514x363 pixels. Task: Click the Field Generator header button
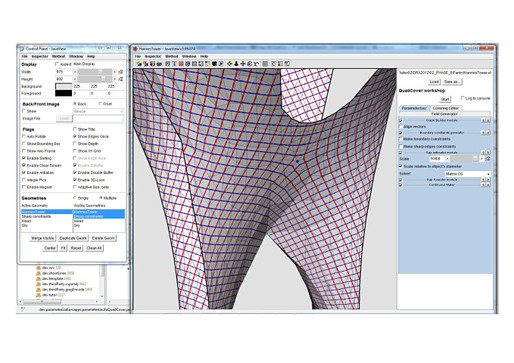(x=445, y=114)
